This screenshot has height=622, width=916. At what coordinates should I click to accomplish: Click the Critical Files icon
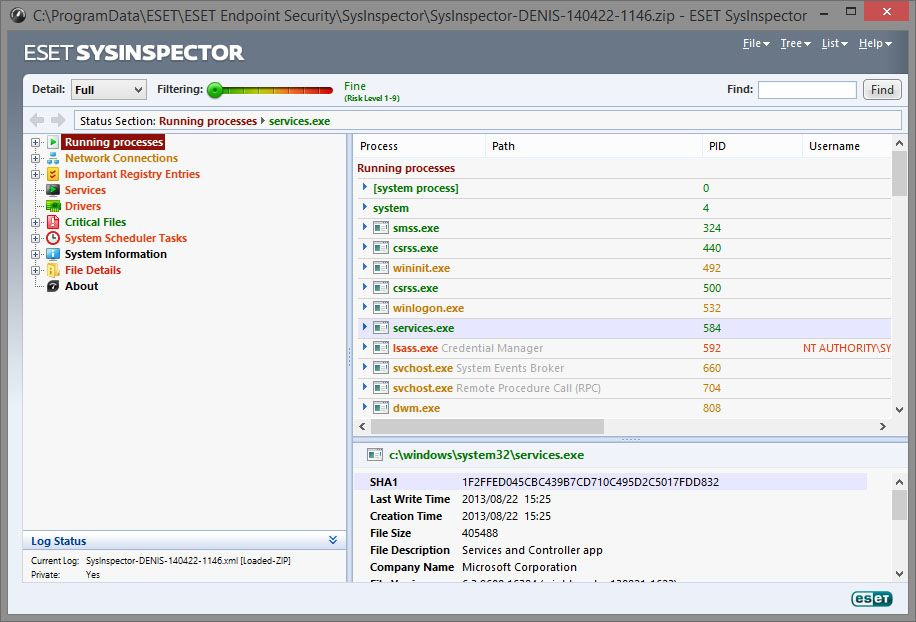click(53, 222)
